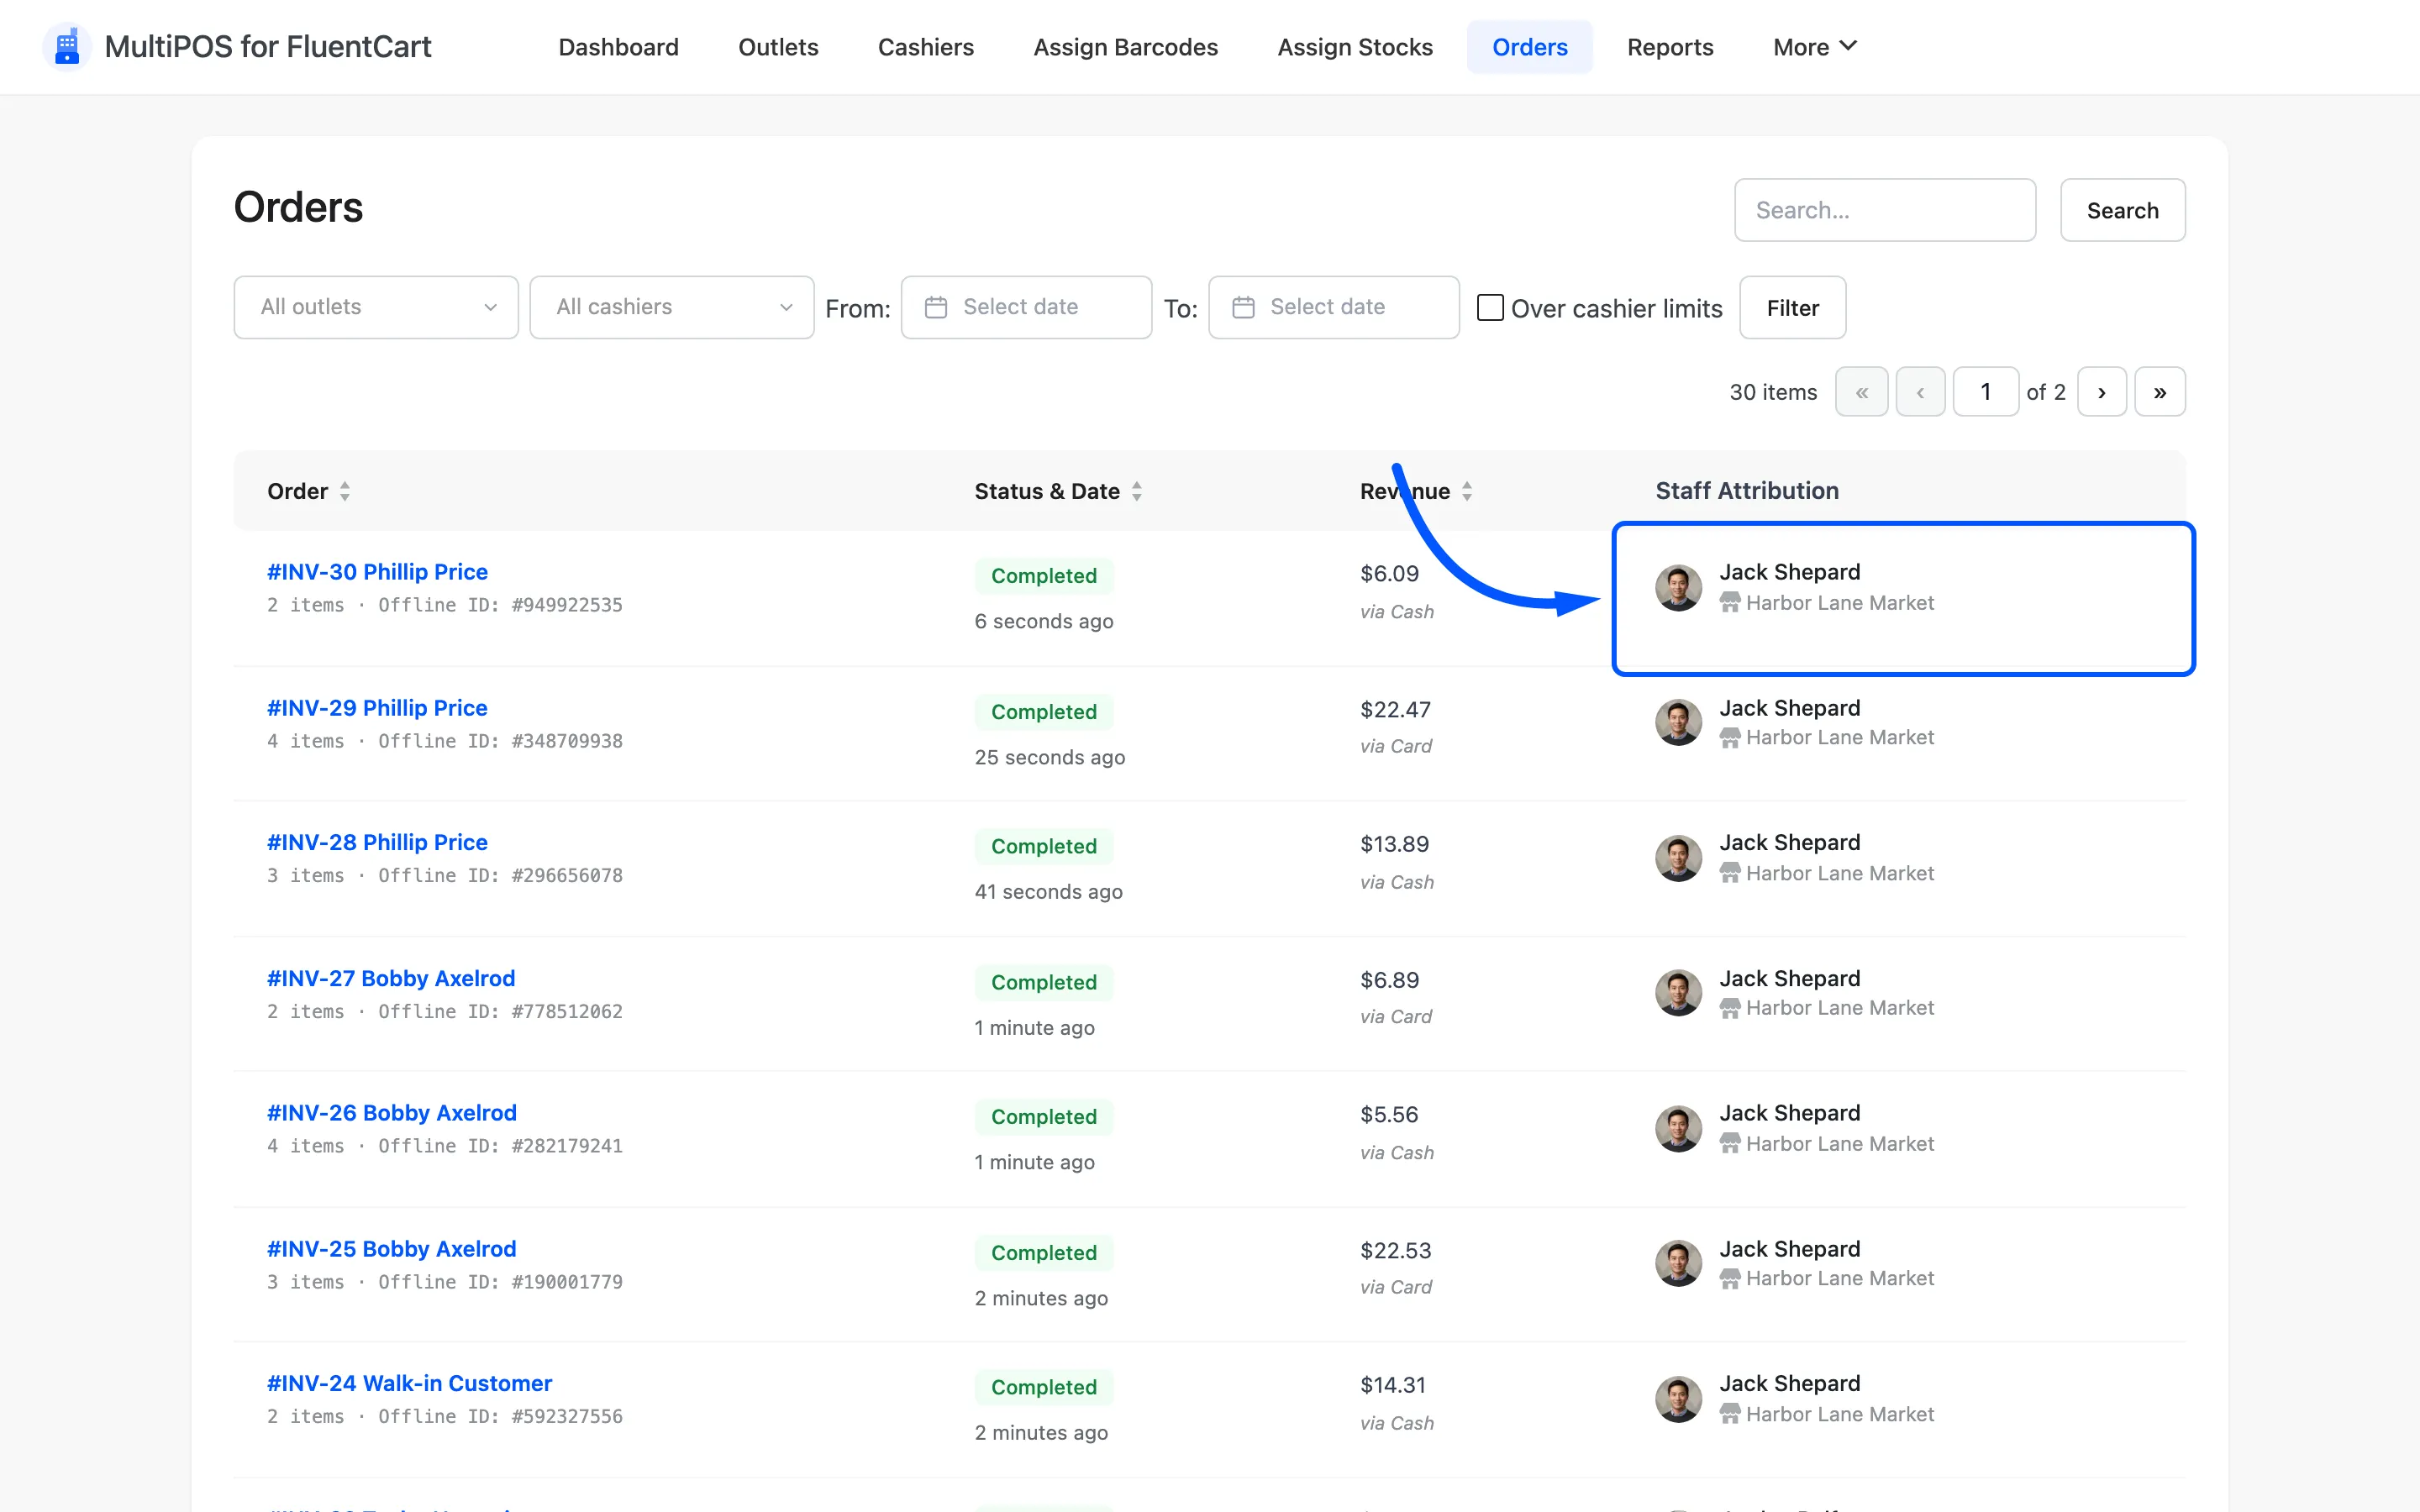Enable Over cashier limits checkbox
Image resolution: width=2420 pixels, height=1512 pixels.
(x=1490, y=307)
